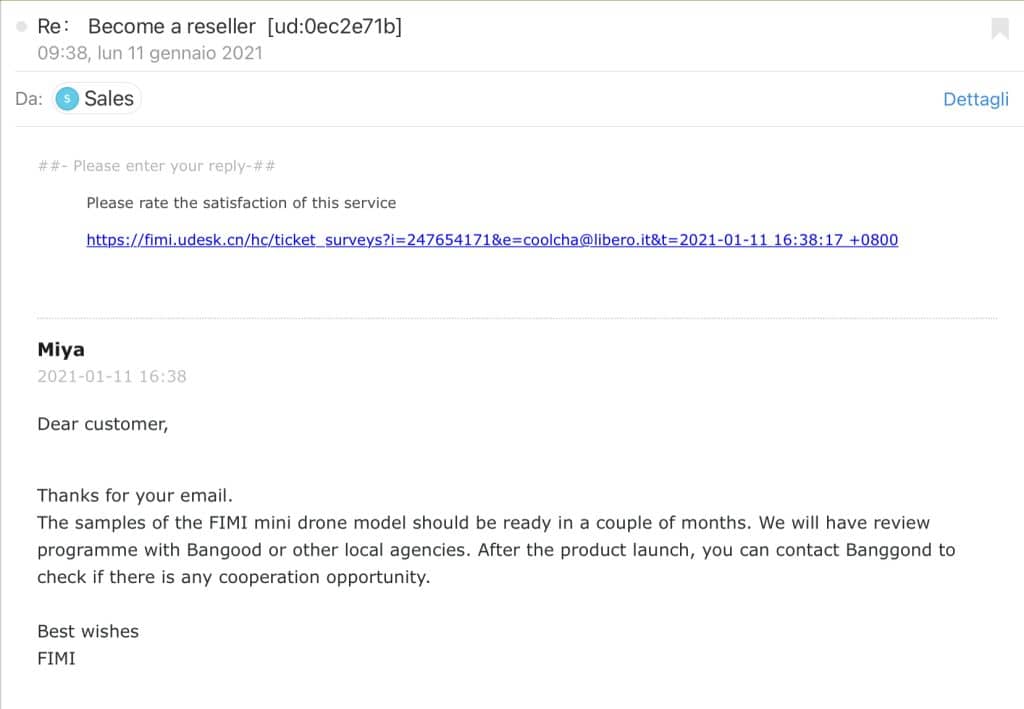This screenshot has height=709, width=1024.
Task: Click the 'Da:' sender label
Action: click(x=29, y=99)
